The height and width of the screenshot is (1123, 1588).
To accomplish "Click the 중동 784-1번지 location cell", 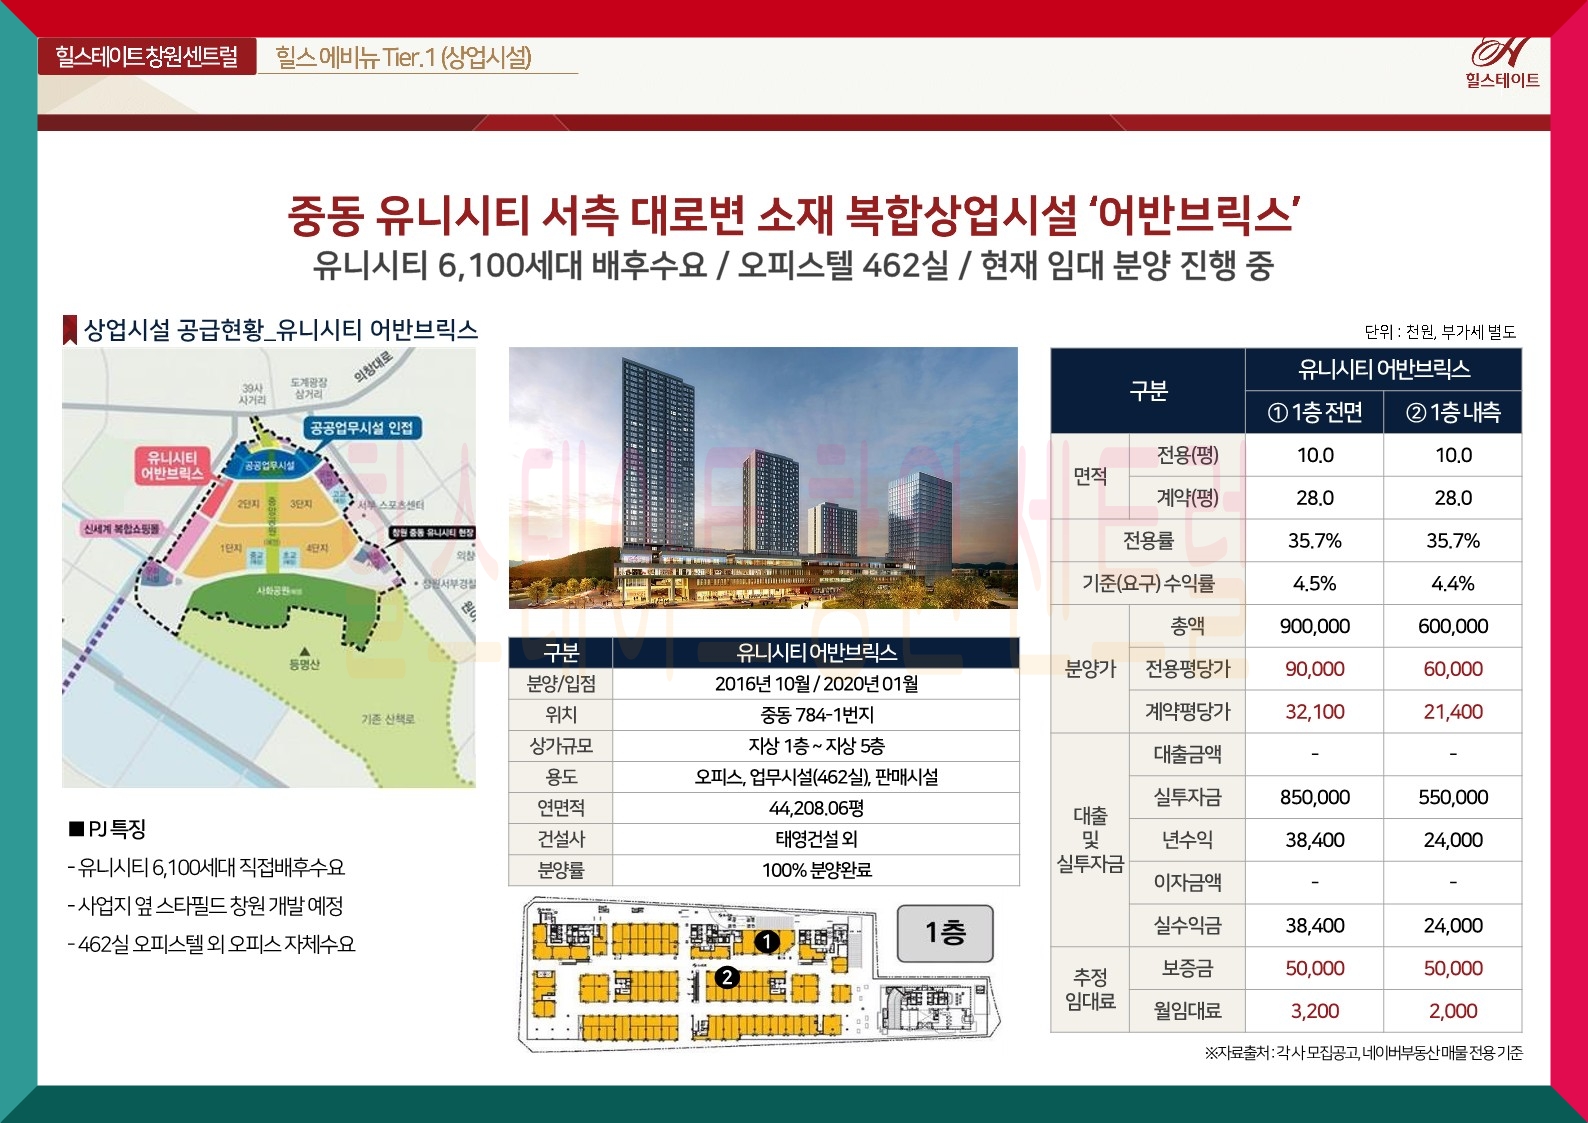I will click(816, 715).
